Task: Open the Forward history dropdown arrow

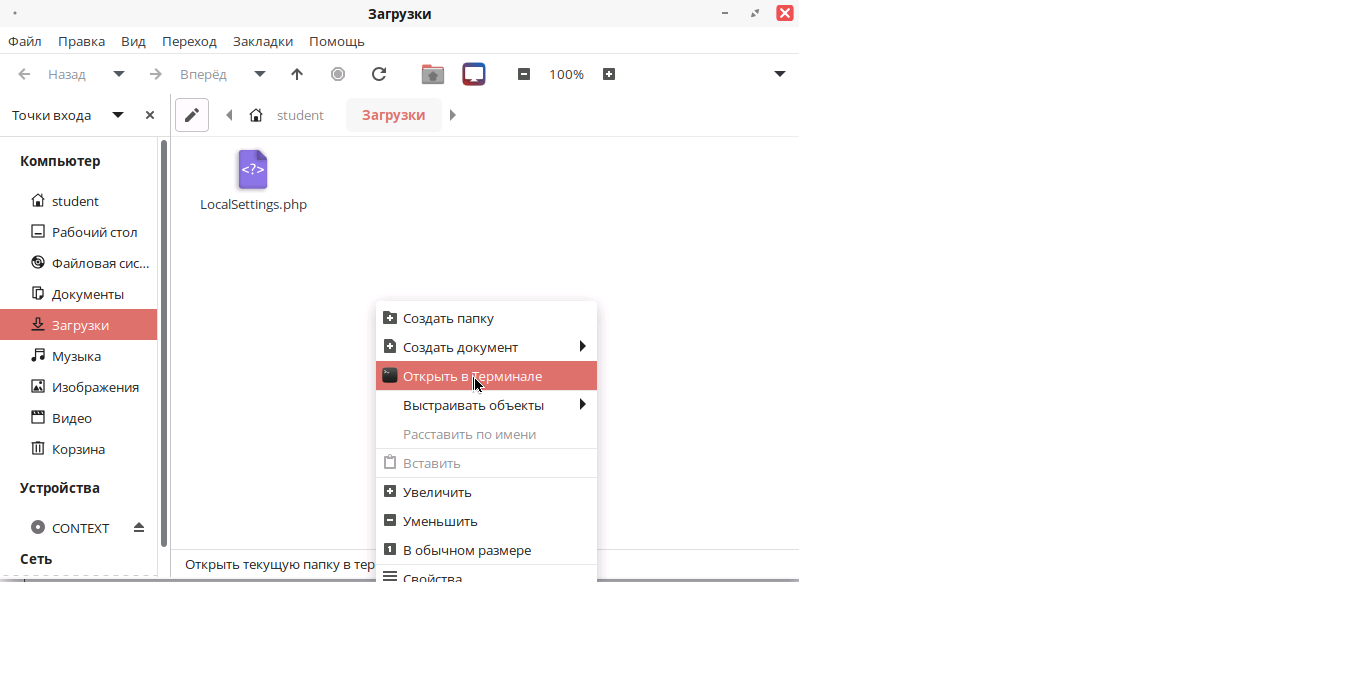Action: 260,74
